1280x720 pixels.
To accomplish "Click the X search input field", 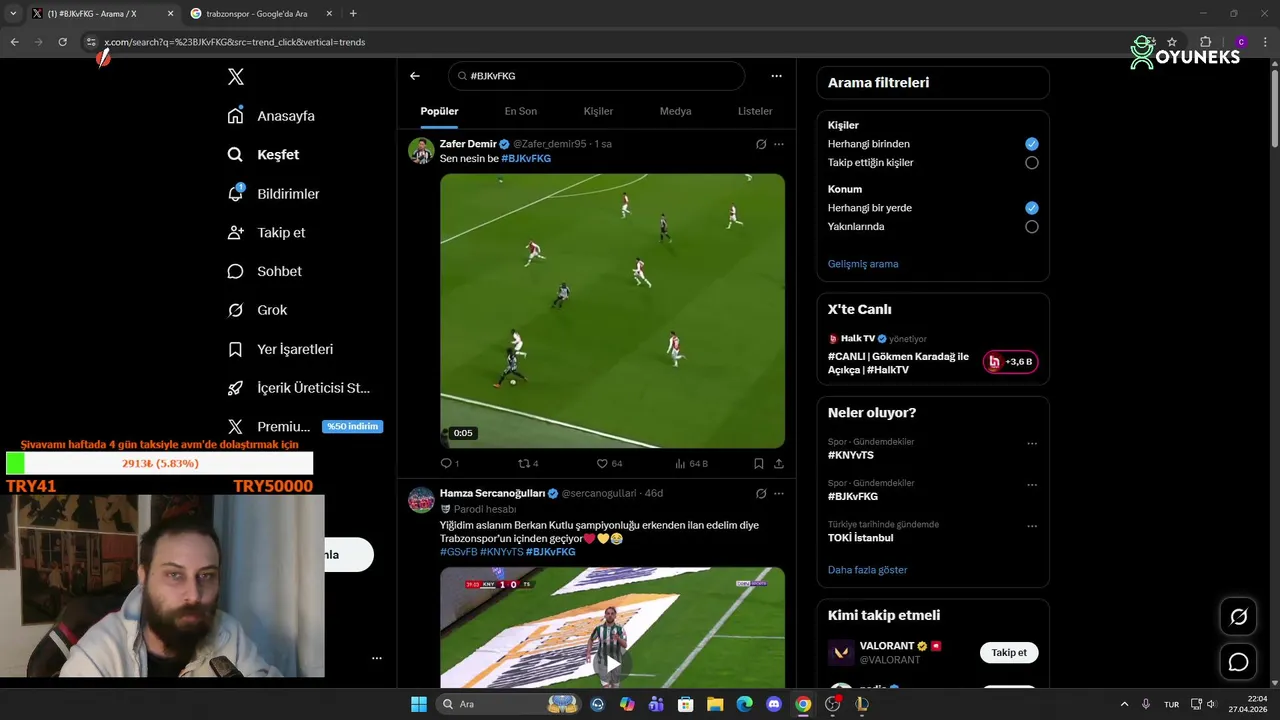I will [x=596, y=76].
